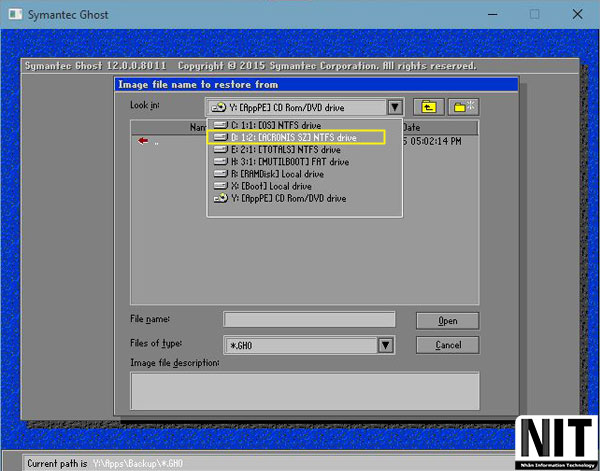
Task: Click the Symantec Ghost title bar app icon
Action: tap(15, 15)
